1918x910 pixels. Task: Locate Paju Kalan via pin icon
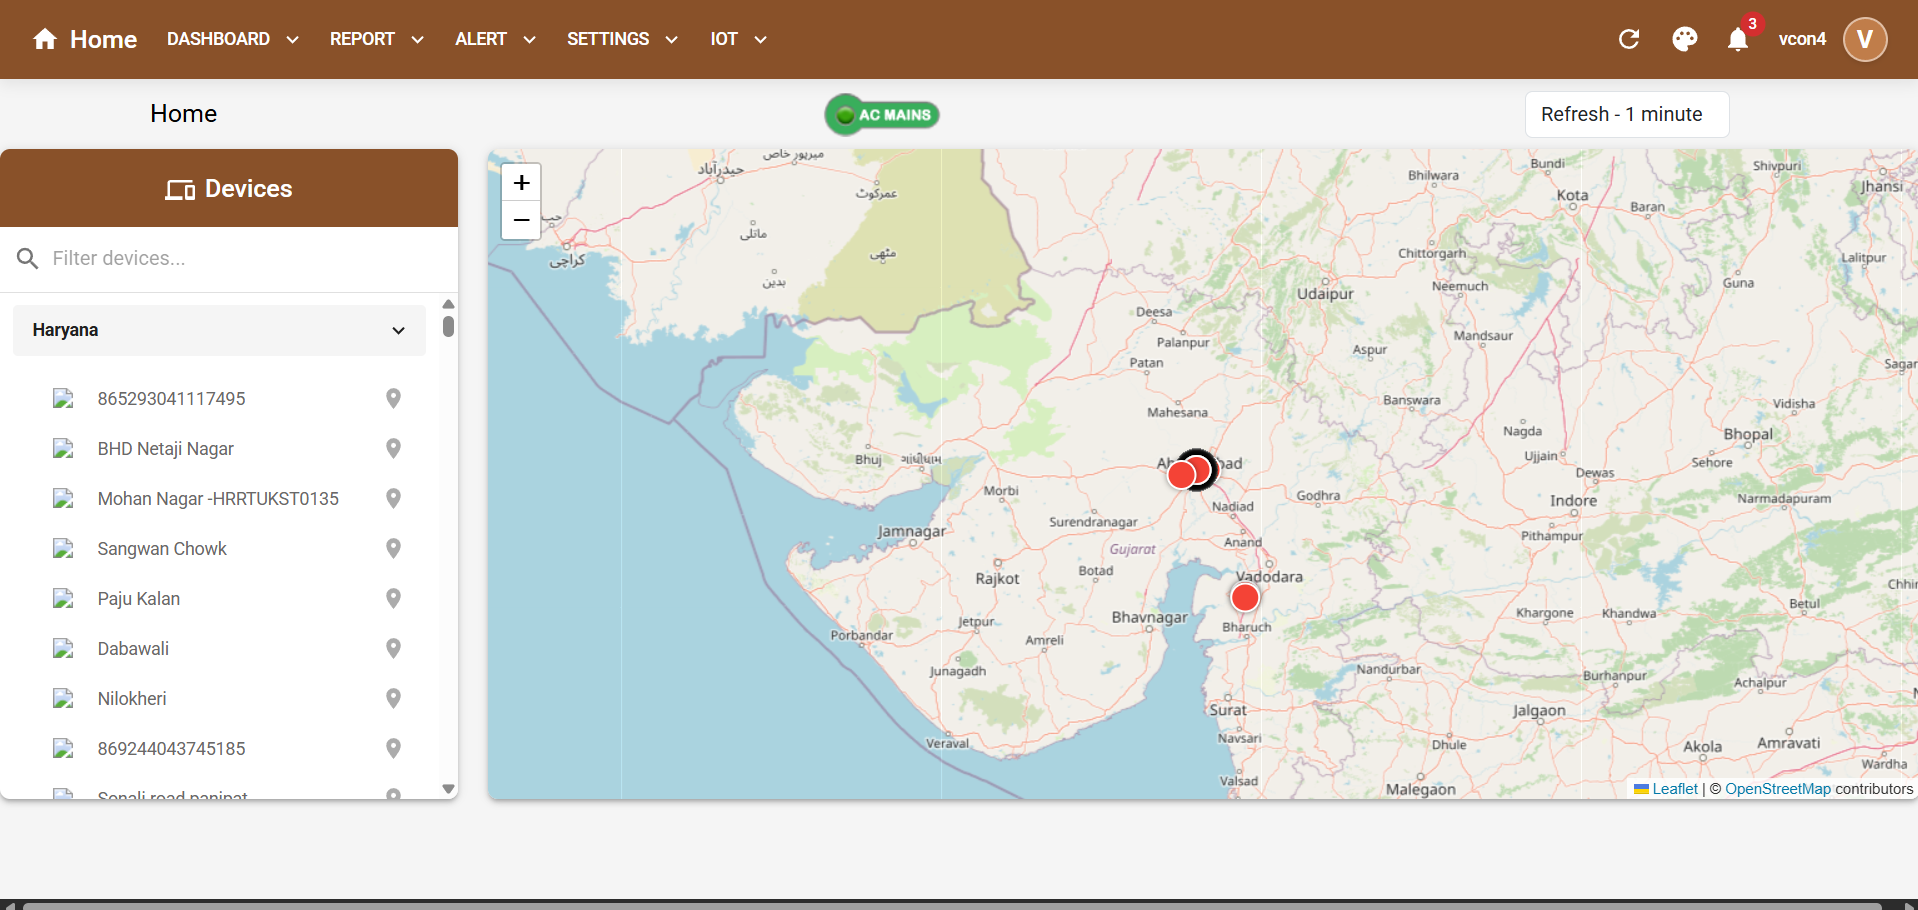[394, 599]
